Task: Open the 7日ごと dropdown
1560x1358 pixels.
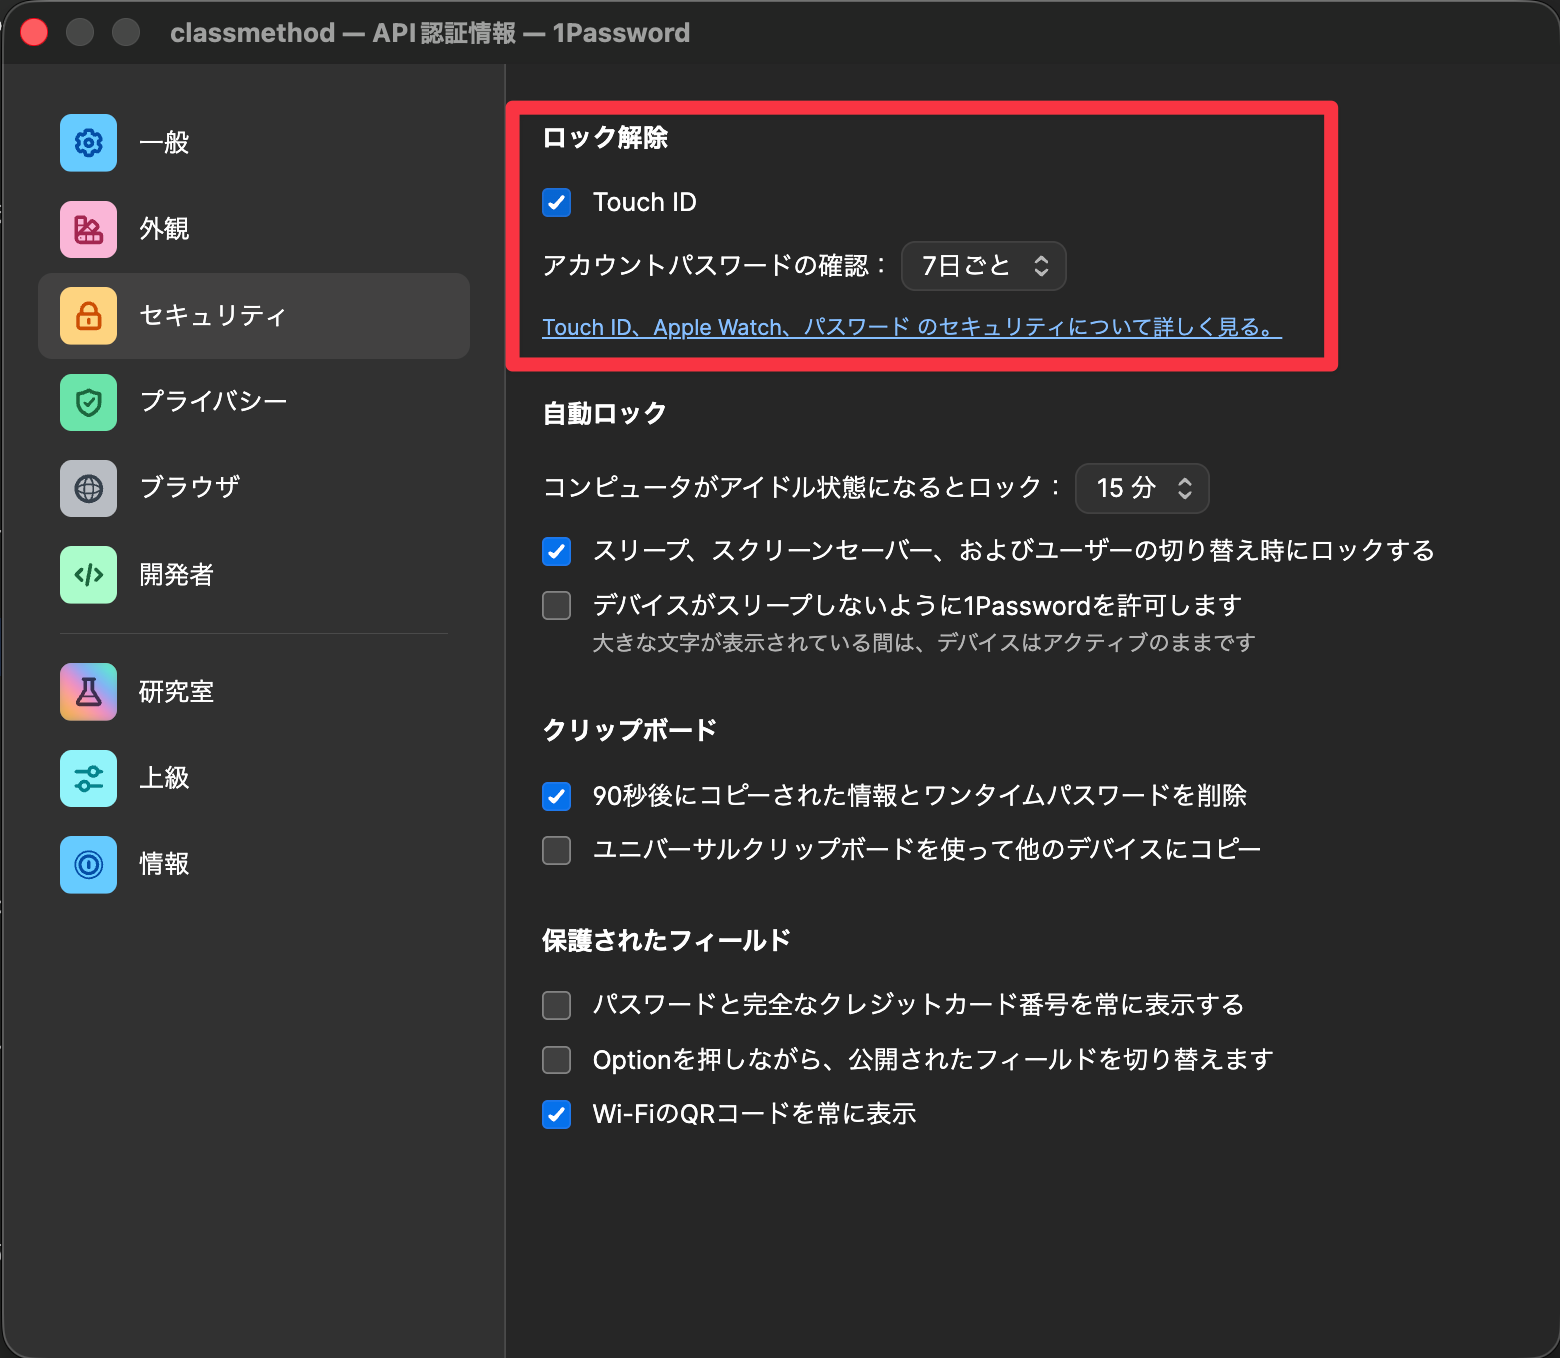Action: click(x=983, y=266)
